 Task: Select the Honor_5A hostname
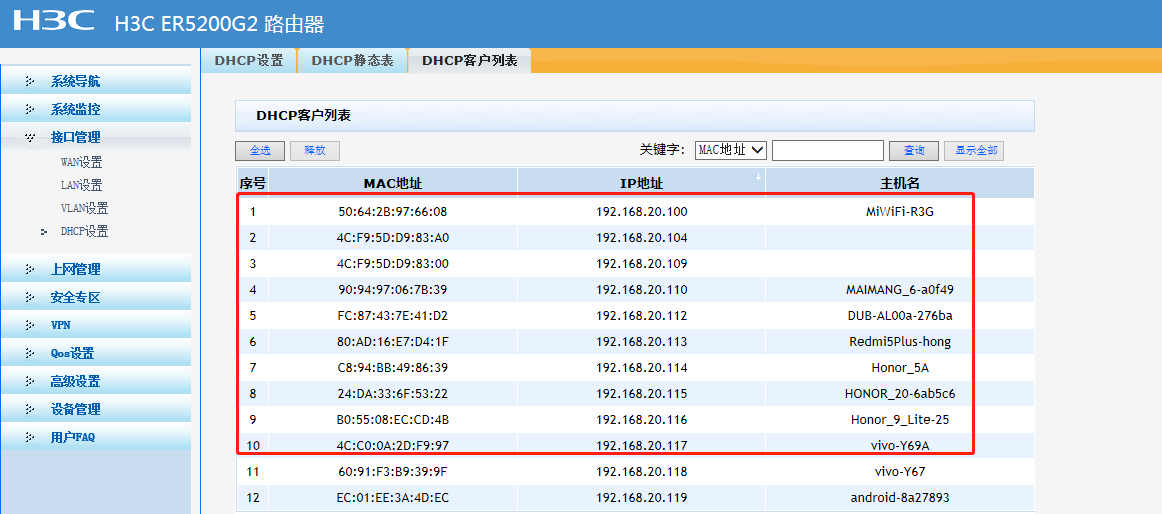pos(900,368)
